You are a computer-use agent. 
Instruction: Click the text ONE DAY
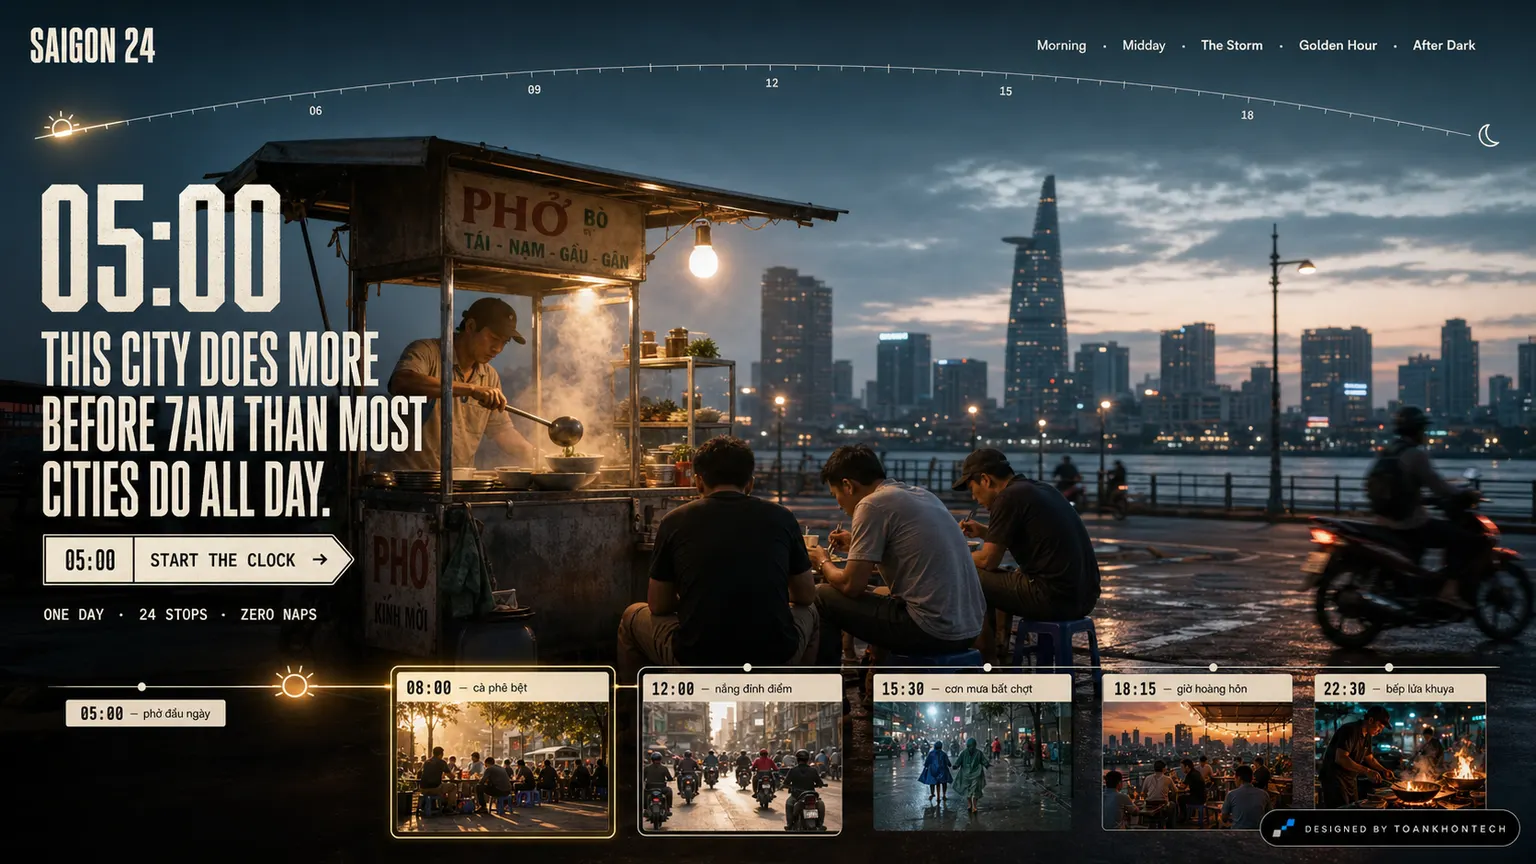tap(74, 614)
